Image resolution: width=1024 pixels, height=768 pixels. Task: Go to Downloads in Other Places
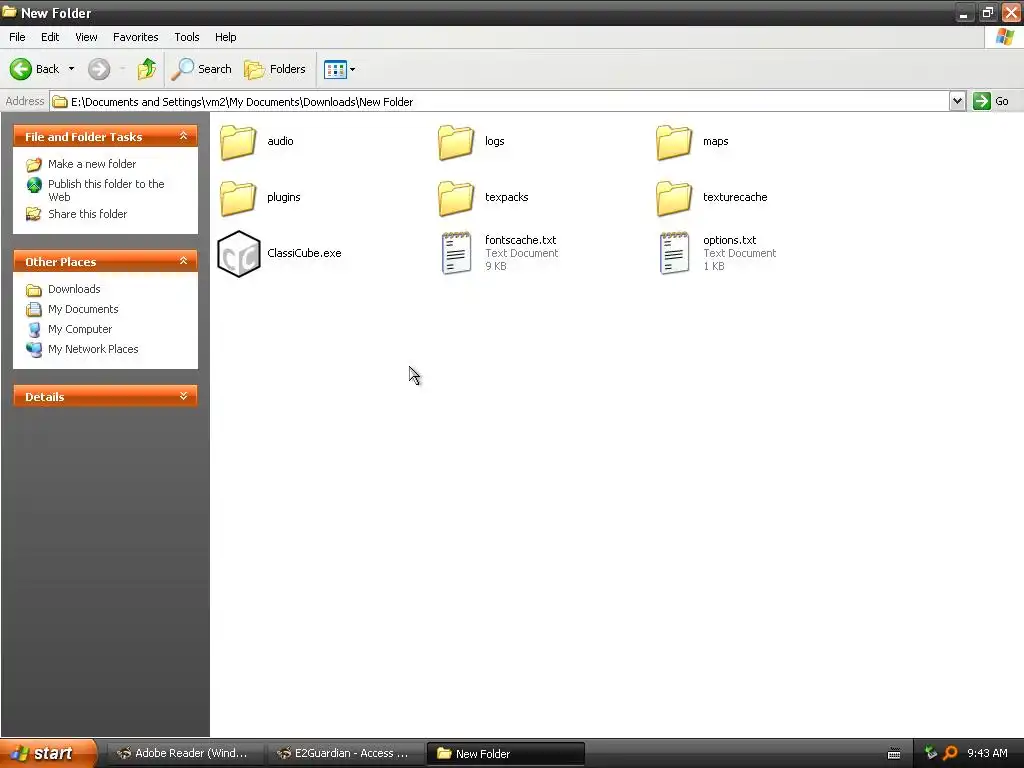click(x=74, y=289)
